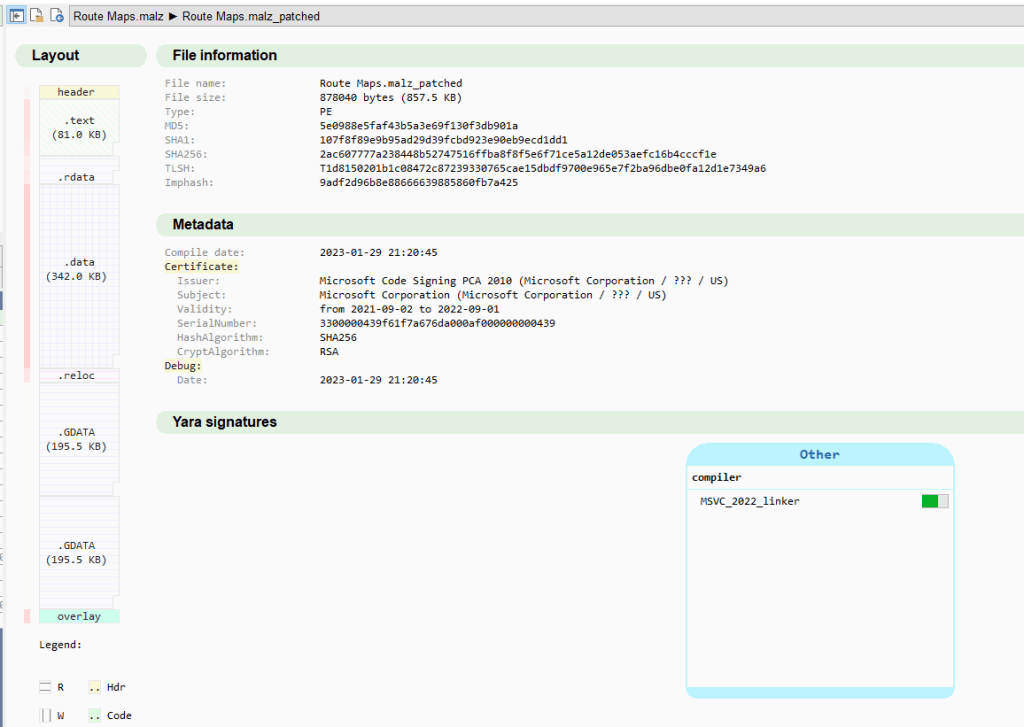Collapse the File information section header

(x=224, y=55)
